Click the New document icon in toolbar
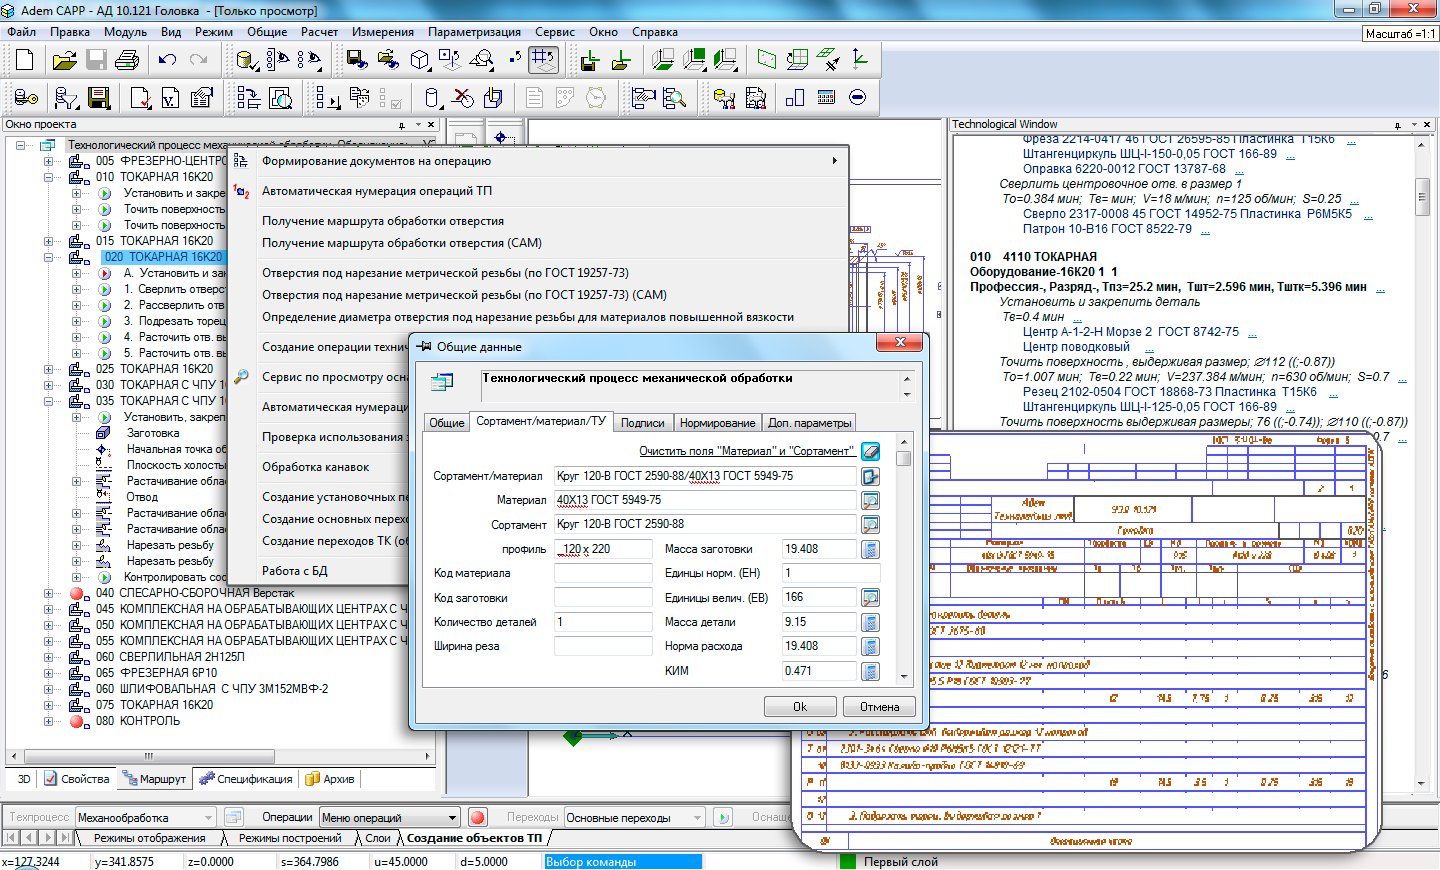This screenshot has width=1440, height=870. point(25,60)
